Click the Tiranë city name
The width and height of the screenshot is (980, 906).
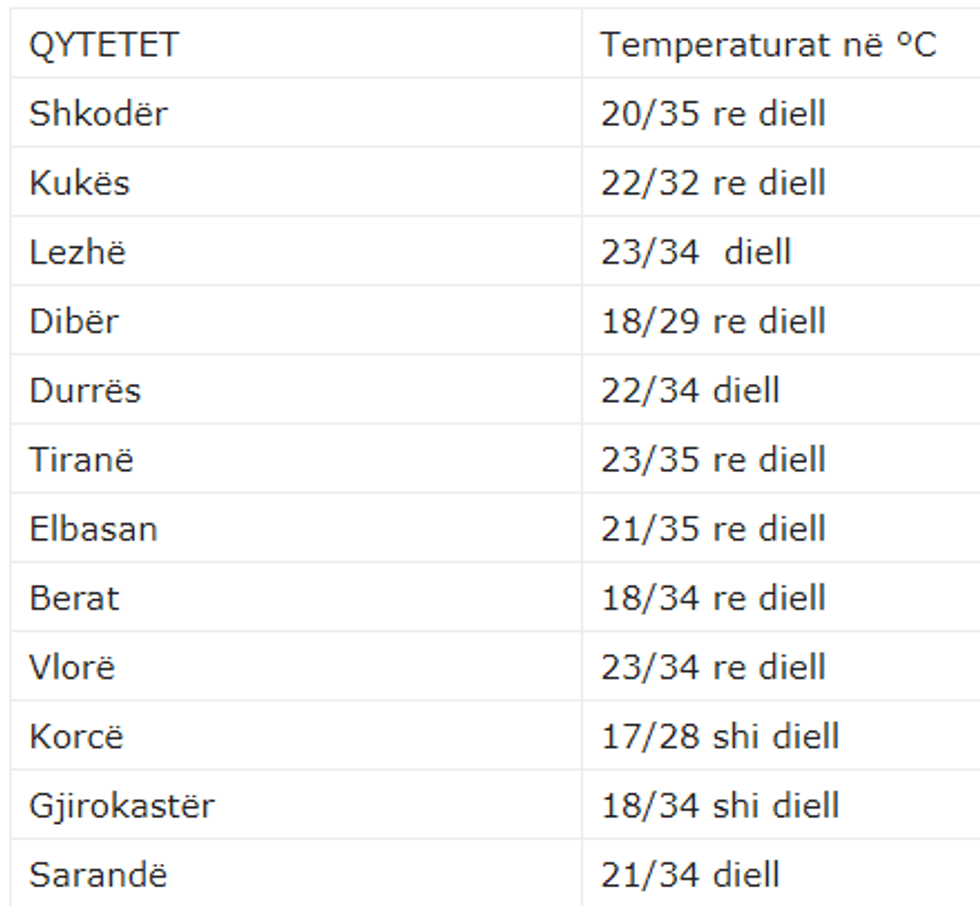pyautogui.click(x=81, y=460)
